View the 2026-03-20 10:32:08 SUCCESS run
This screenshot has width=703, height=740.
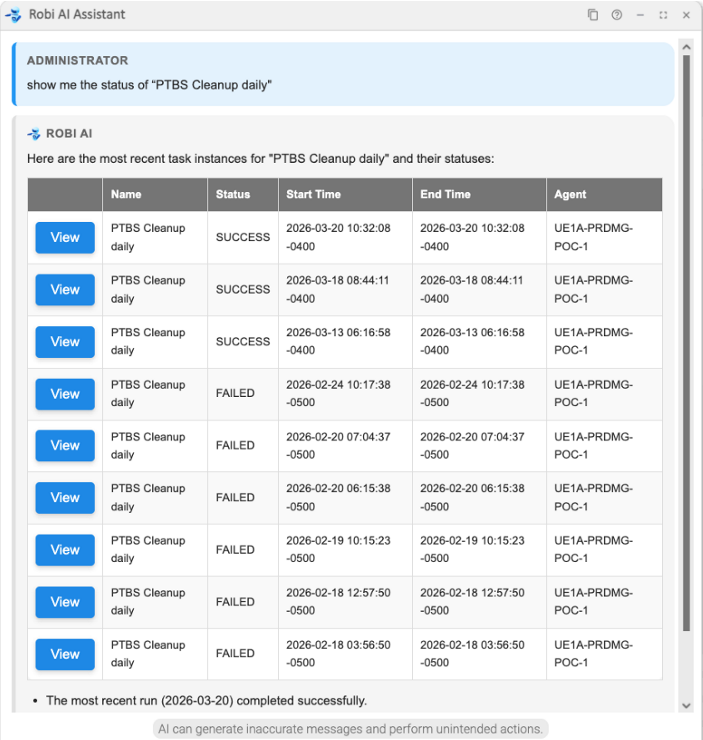(65, 238)
